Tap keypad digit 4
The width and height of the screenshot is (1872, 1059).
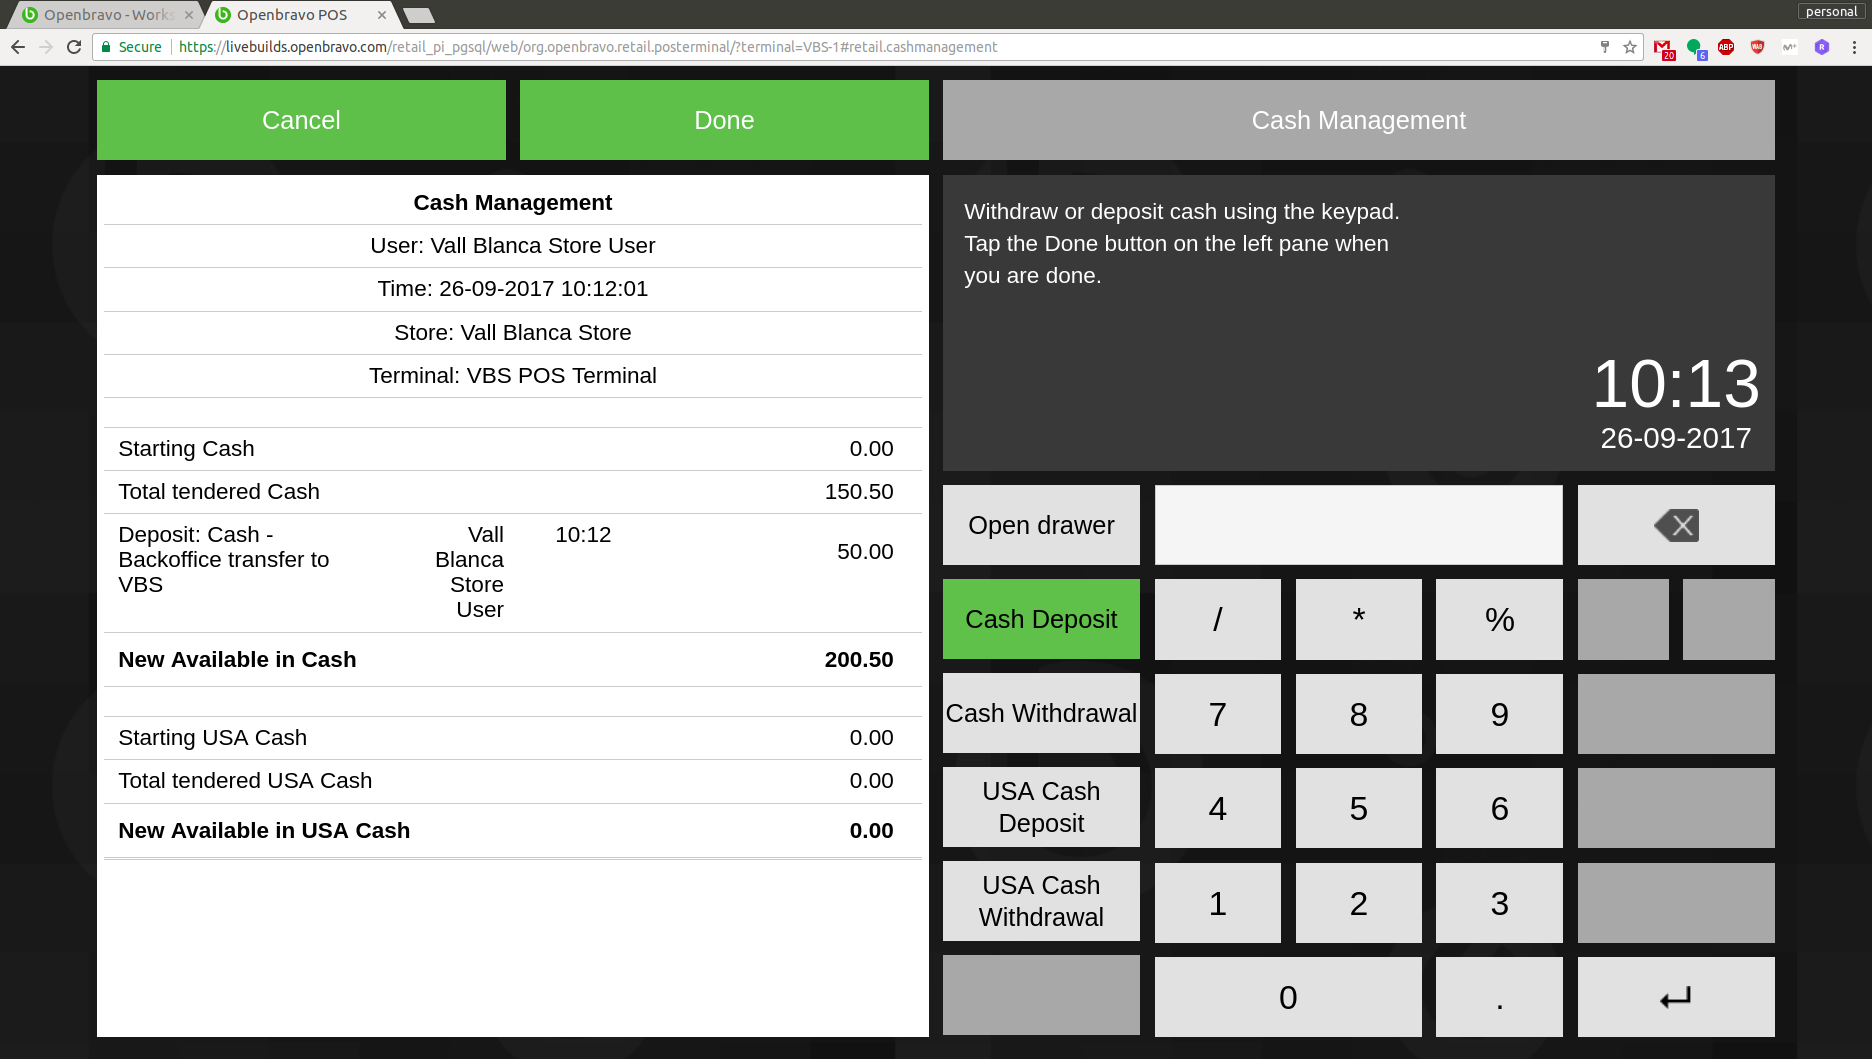pyautogui.click(x=1217, y=808)
